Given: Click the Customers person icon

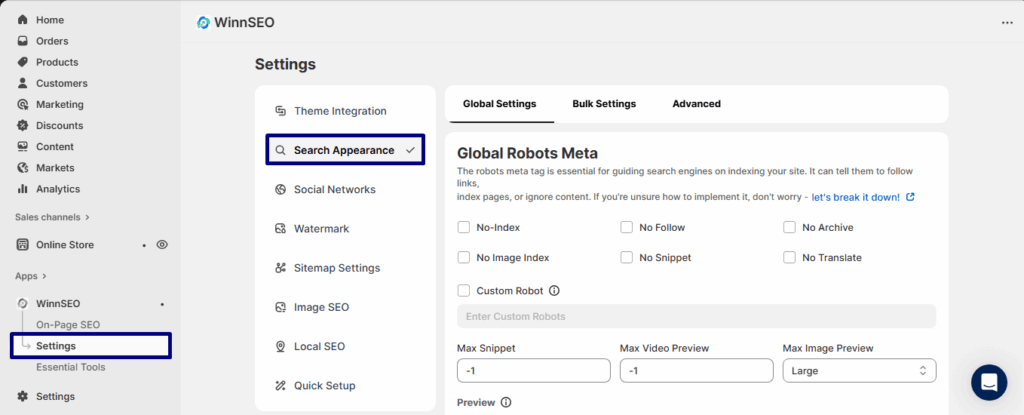Looking at the screenshot, I should pos(23,83).
